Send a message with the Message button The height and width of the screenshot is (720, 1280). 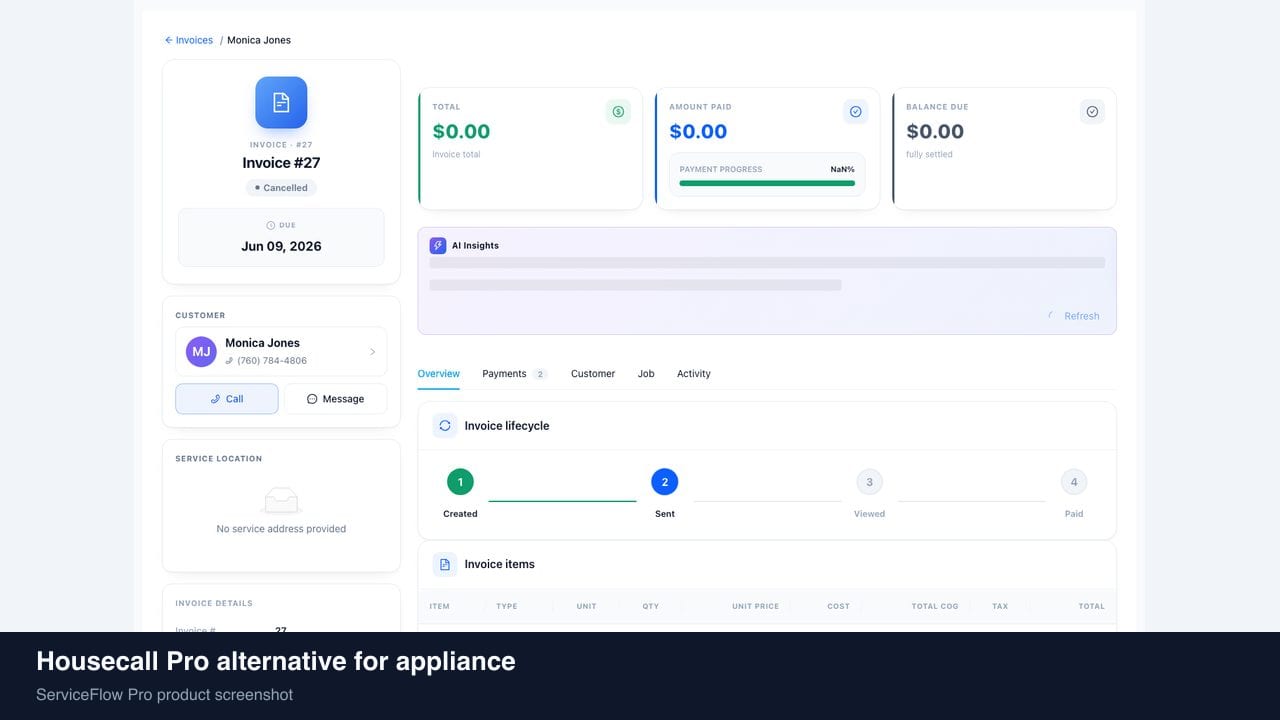[335, 399]
